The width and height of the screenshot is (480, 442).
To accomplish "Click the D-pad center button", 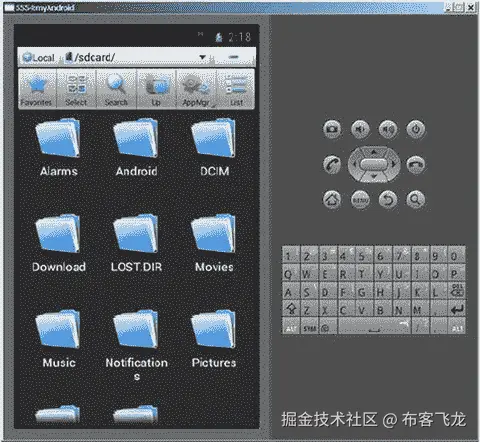I will tap(374, 164).
